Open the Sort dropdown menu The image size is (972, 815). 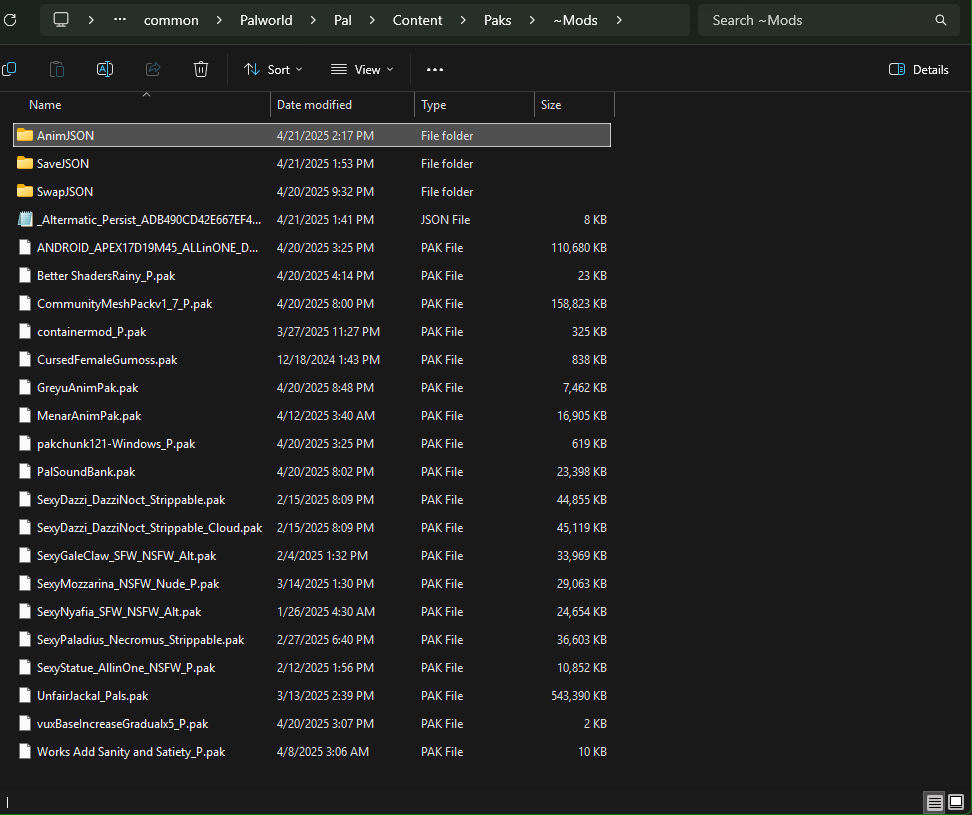pos(273,69)
